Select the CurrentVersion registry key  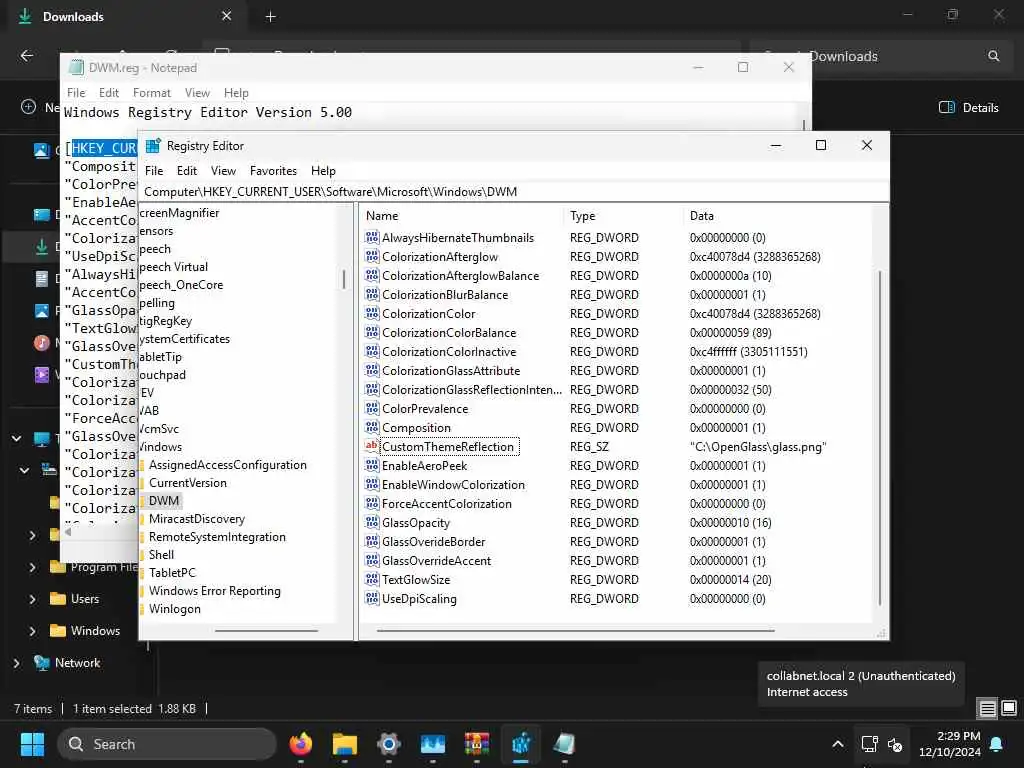coord(187,483)
